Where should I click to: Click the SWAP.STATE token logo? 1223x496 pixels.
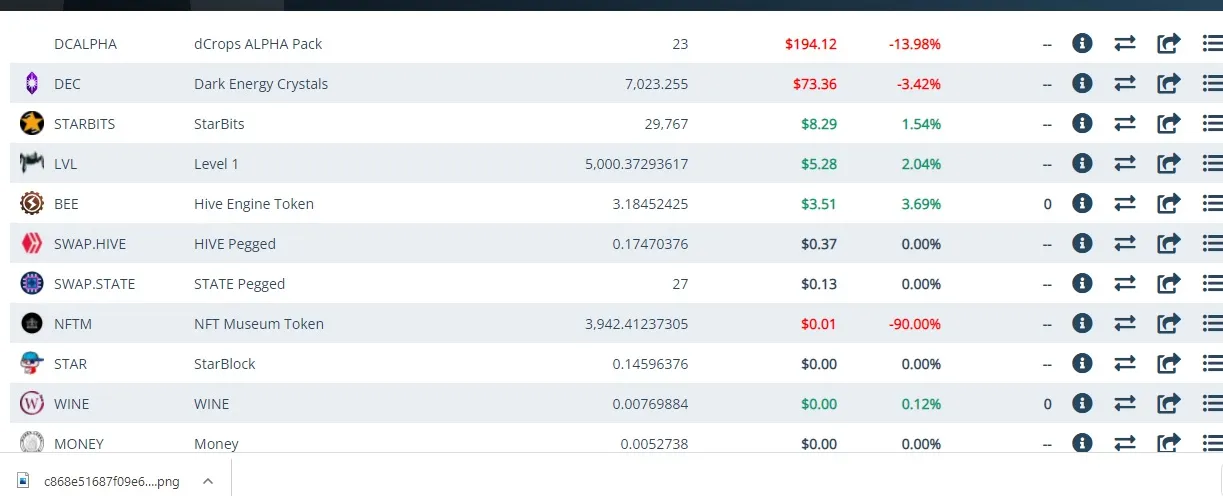pos(32,284)
